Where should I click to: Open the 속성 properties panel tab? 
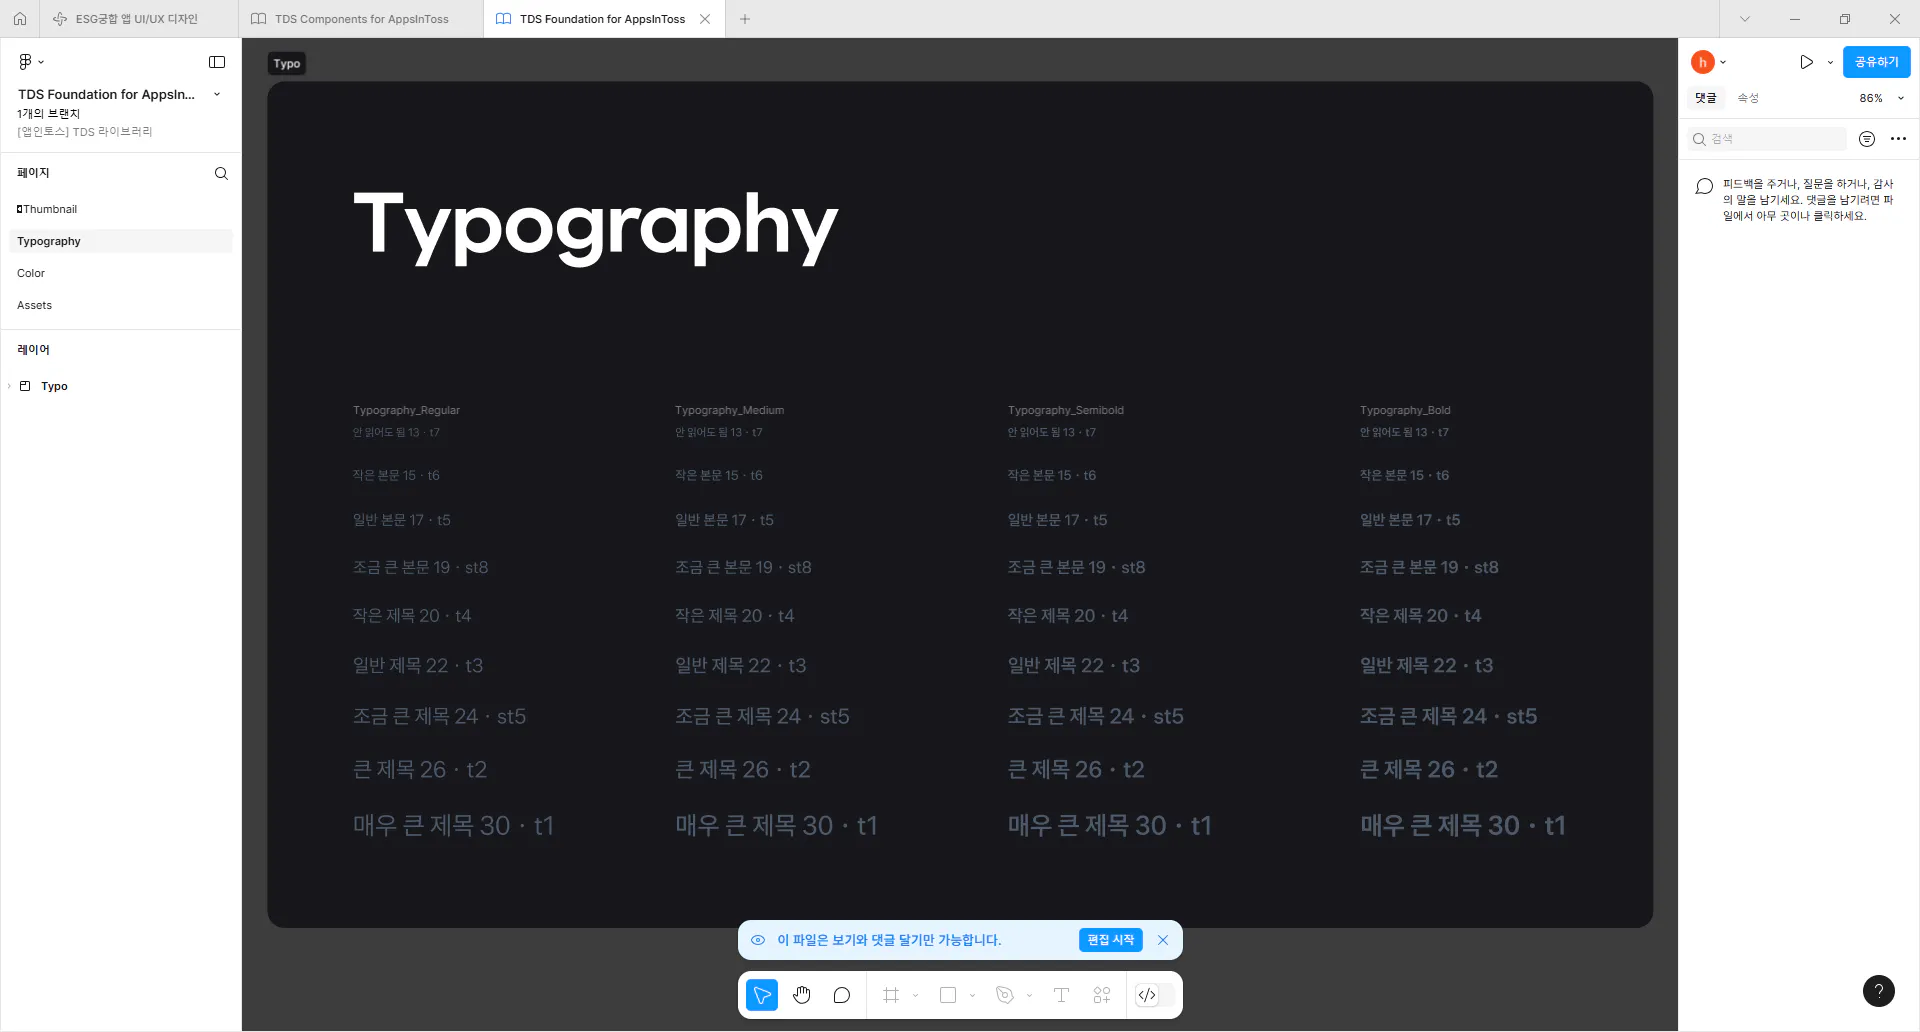tap(1748, 98)
